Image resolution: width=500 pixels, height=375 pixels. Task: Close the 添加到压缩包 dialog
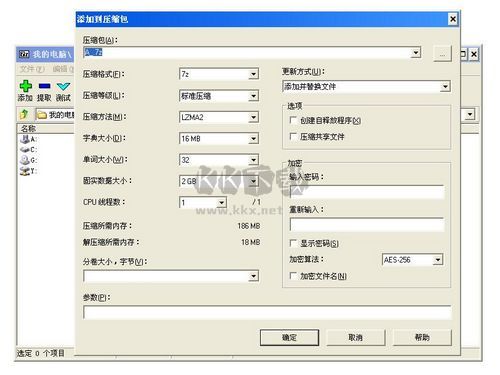(453, 19)
